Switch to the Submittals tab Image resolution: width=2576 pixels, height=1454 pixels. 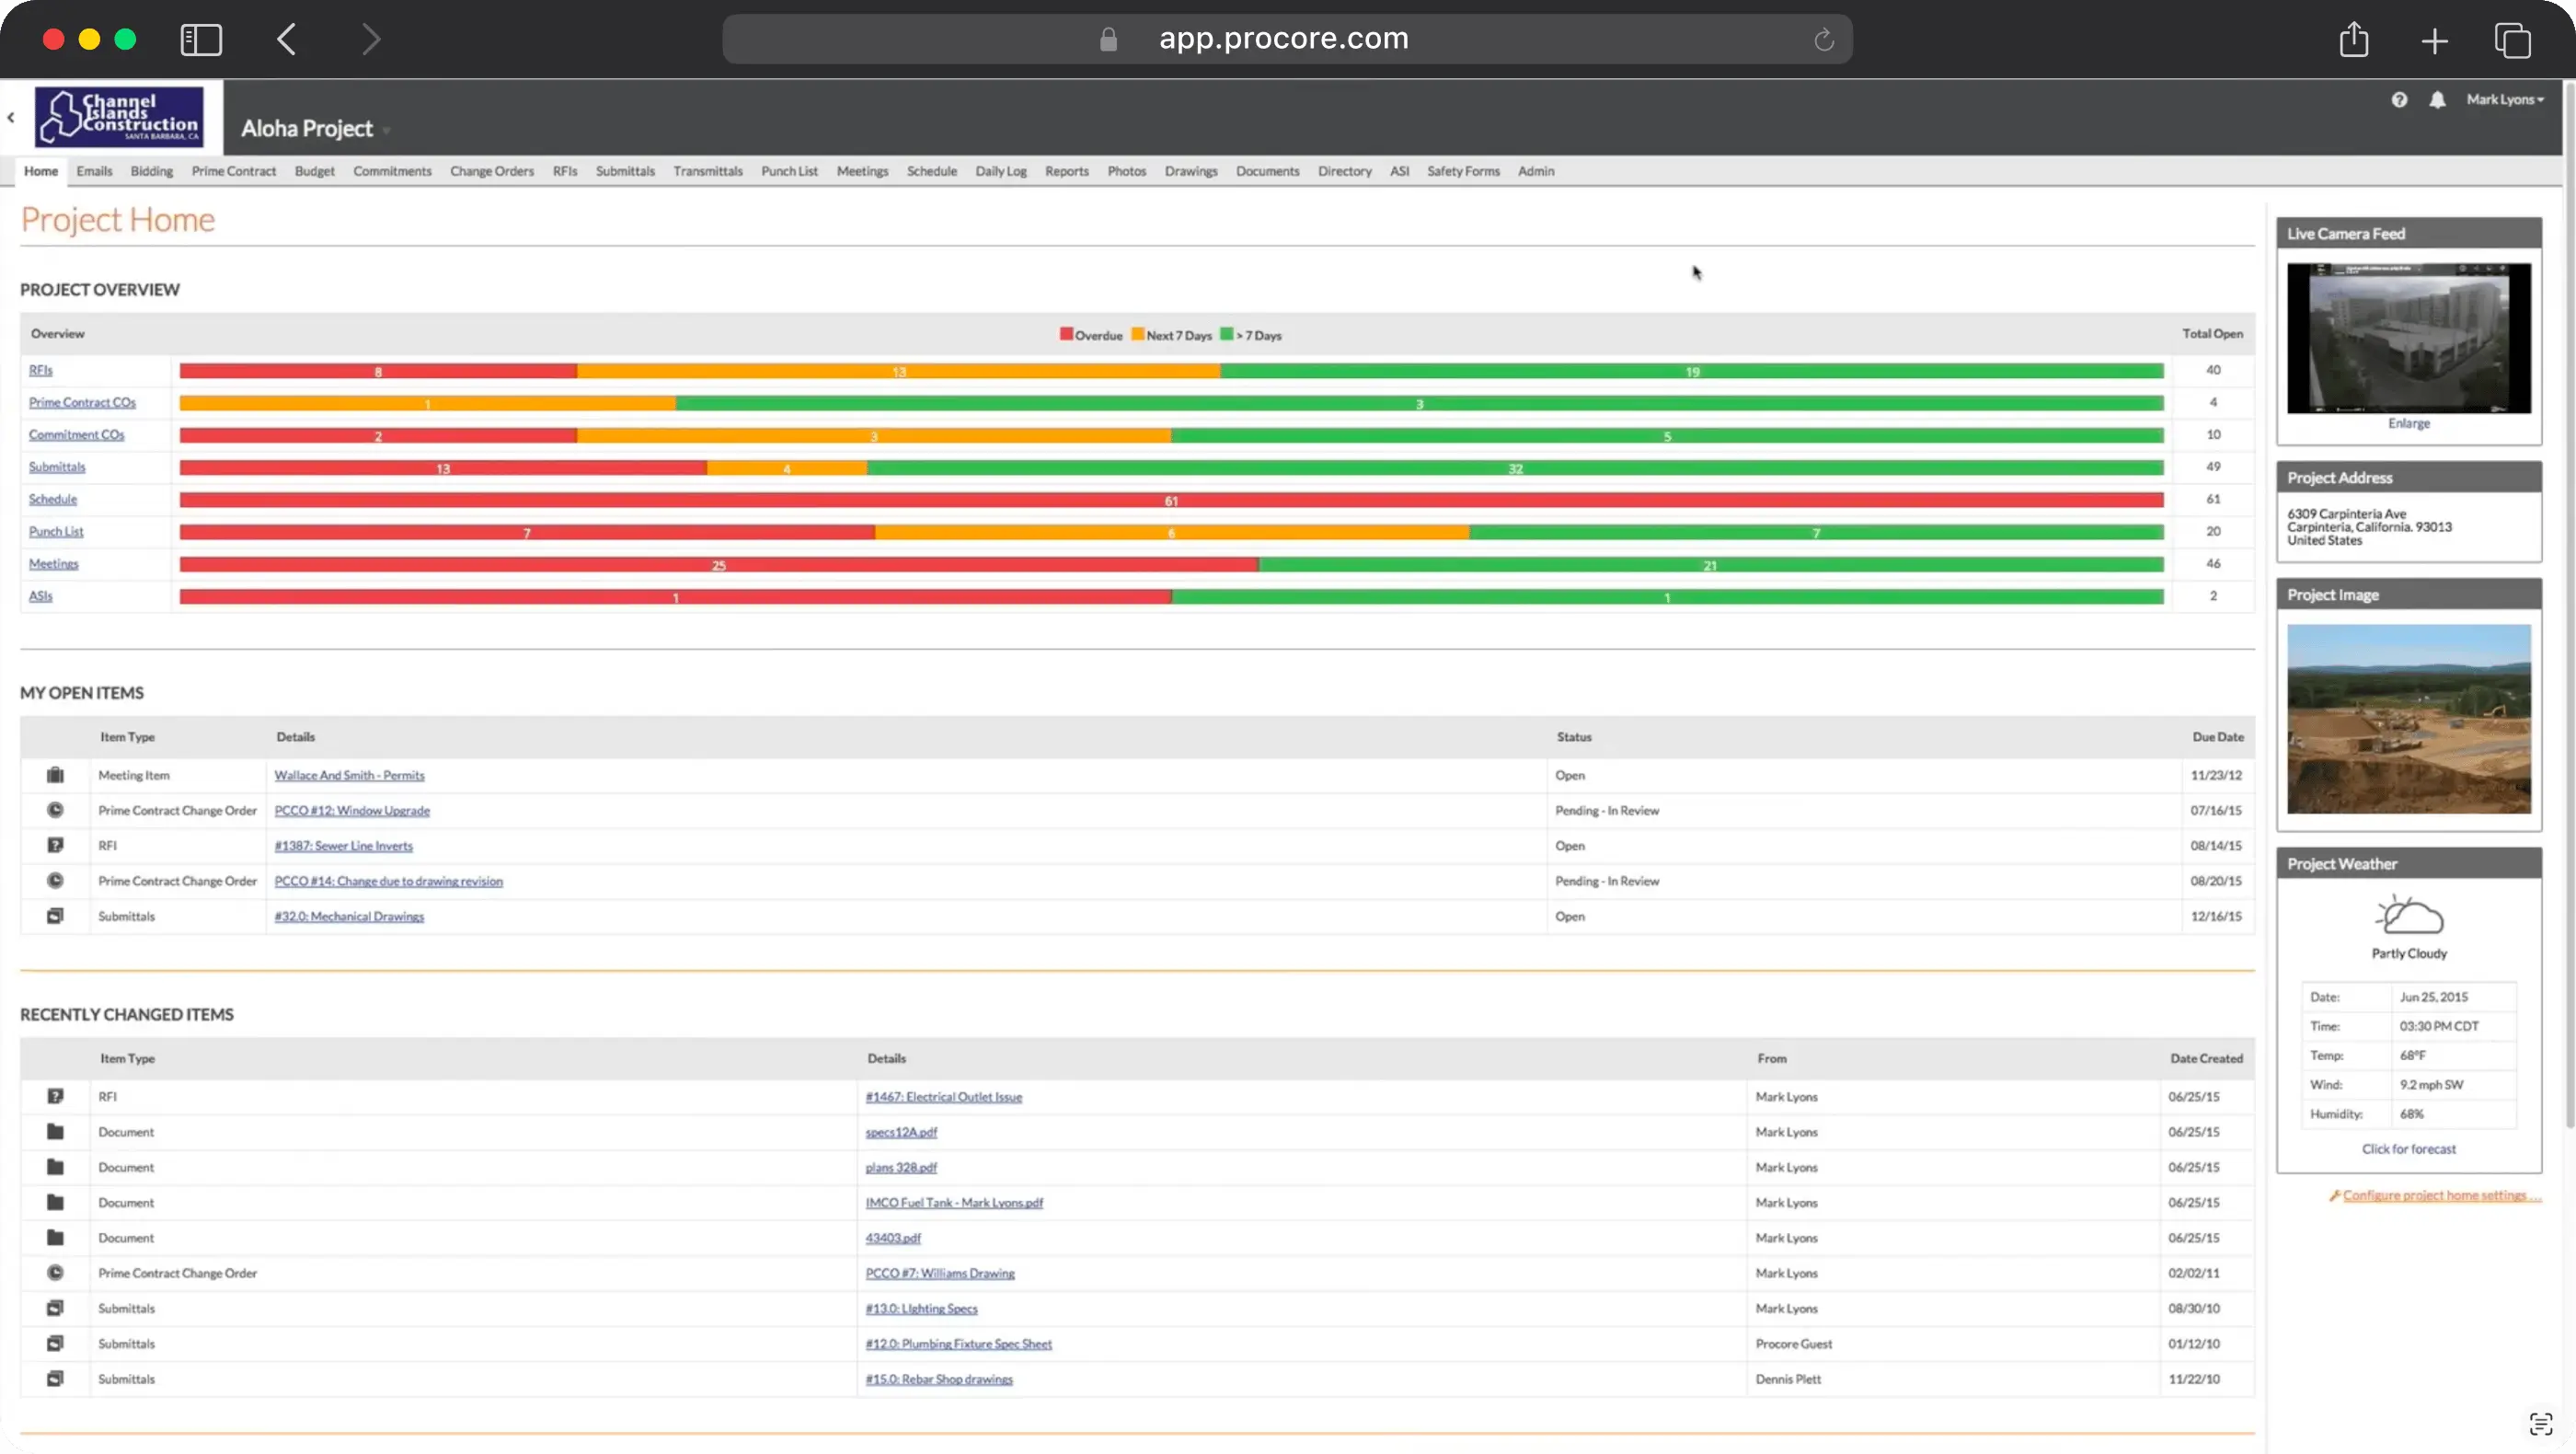click(x=625, y=171)
